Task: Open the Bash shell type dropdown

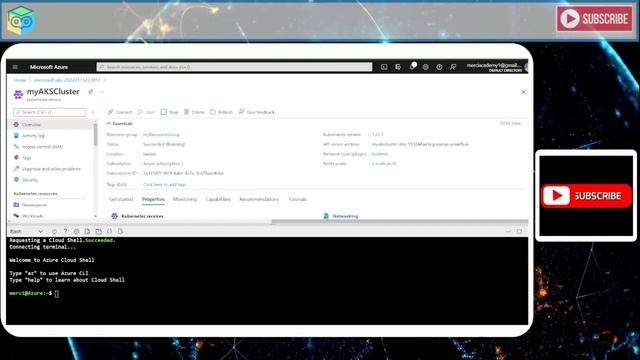Action: click(x=26, y=231)
